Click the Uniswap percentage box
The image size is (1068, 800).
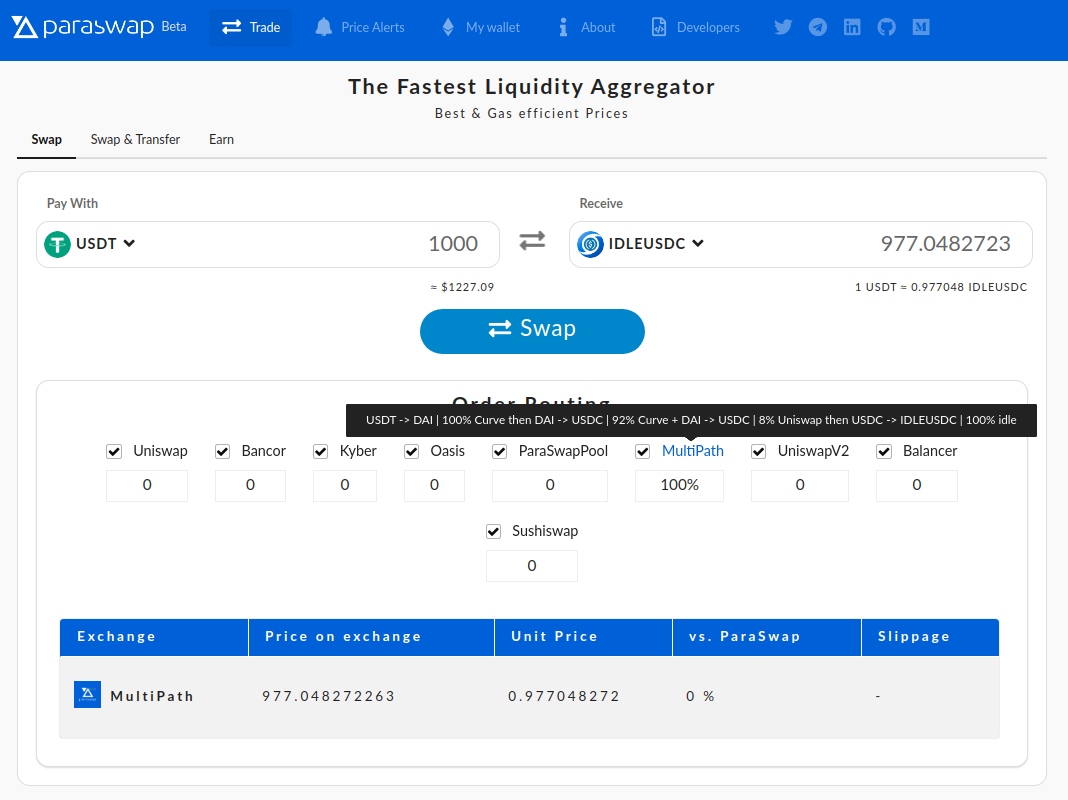pos(146,485)
